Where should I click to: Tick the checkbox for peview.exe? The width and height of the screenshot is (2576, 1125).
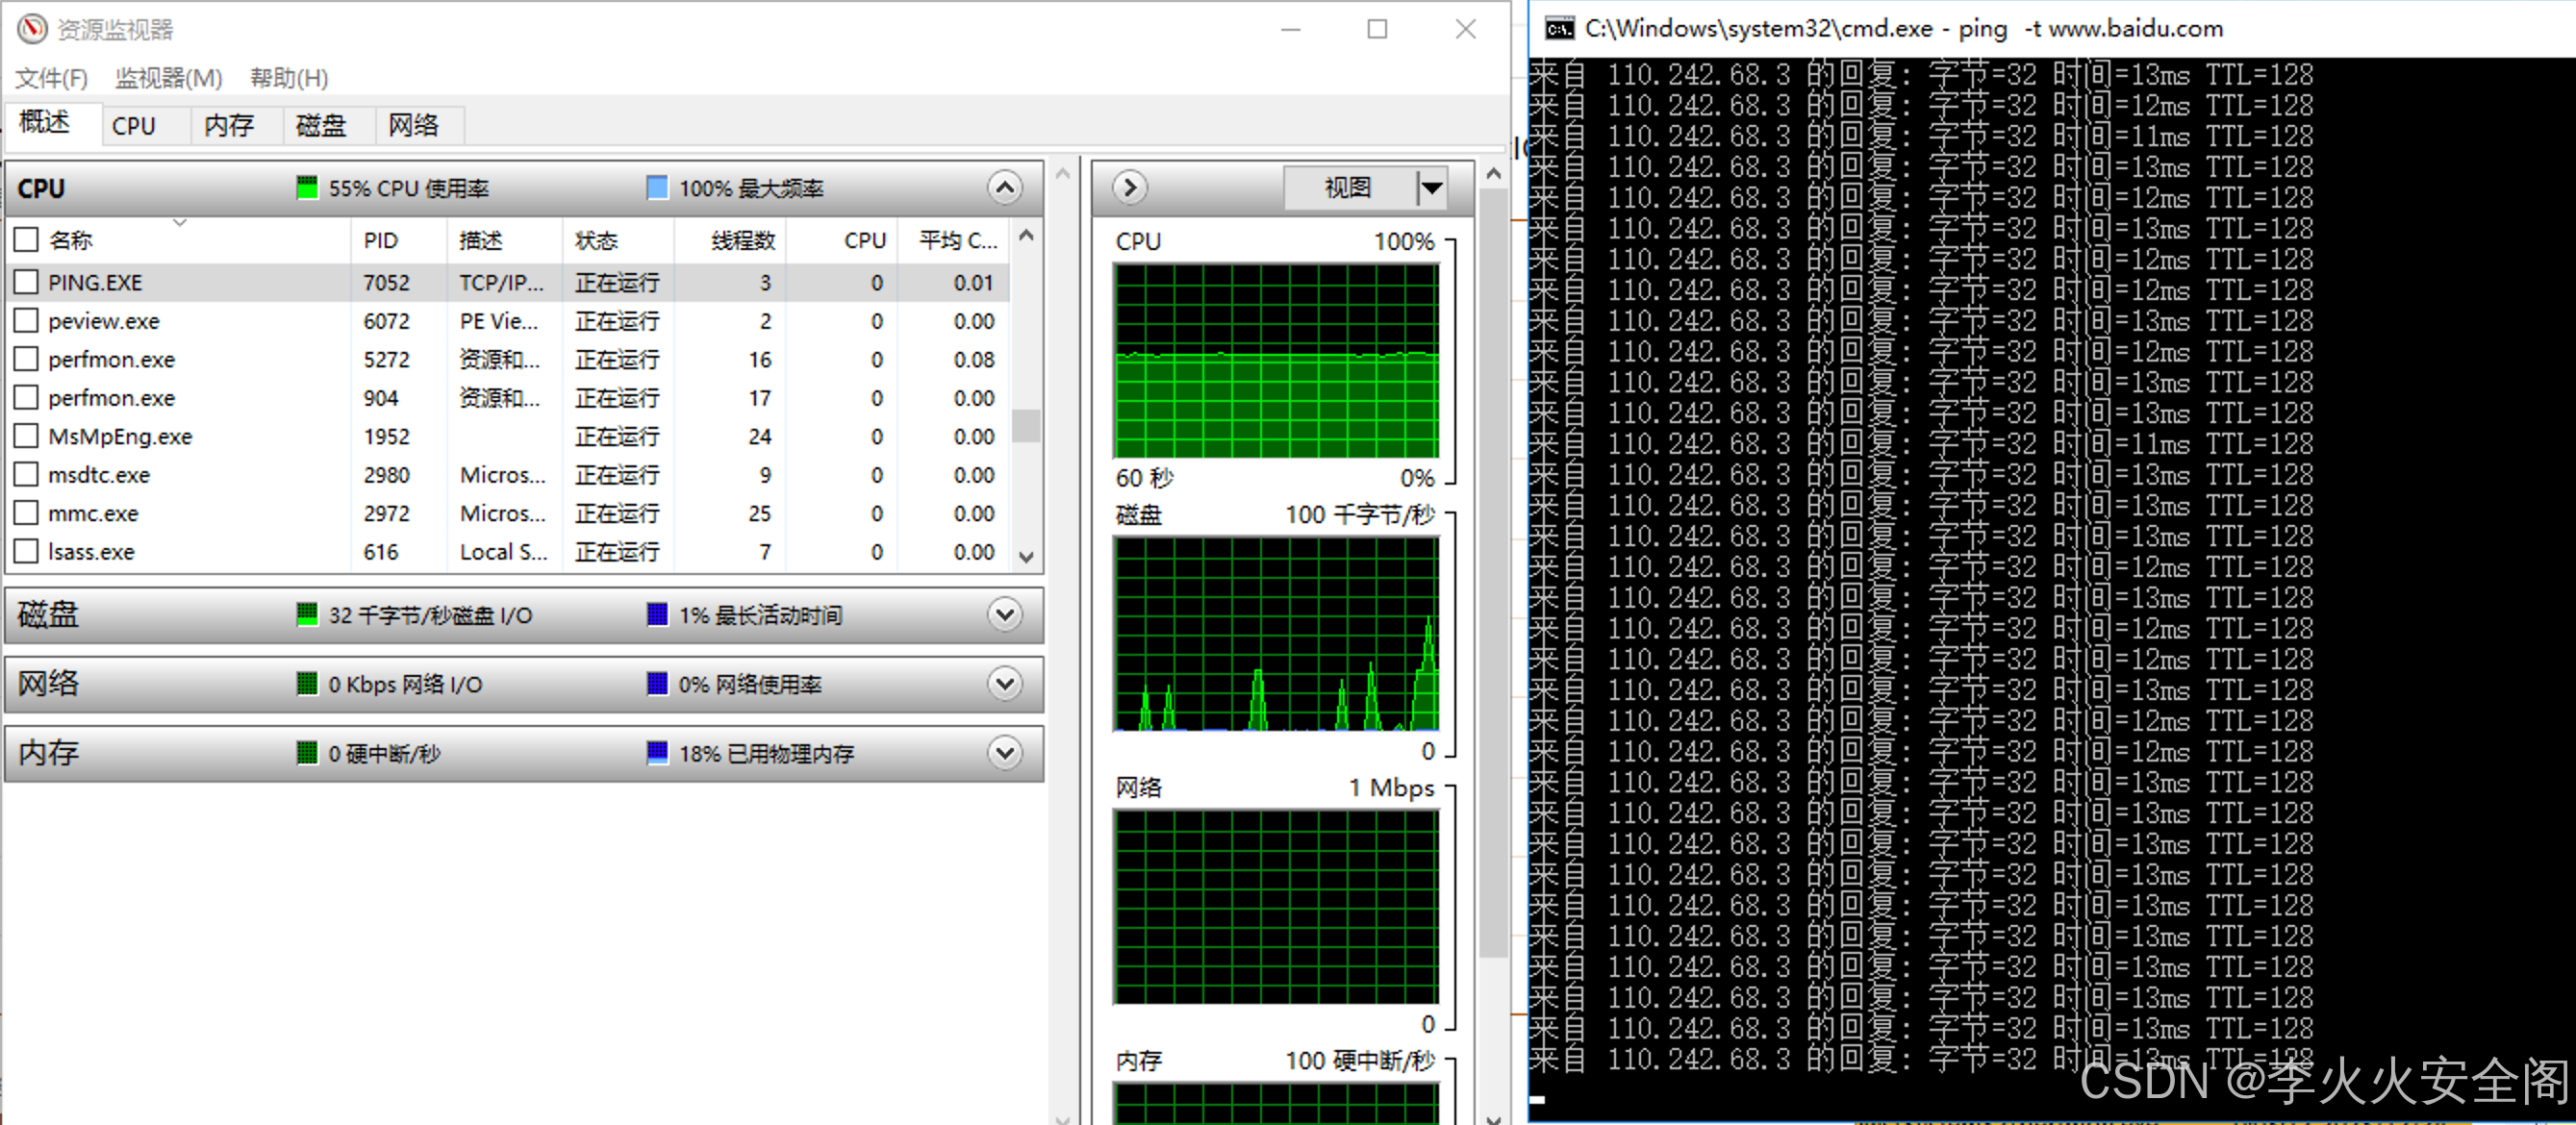point(27,321)
